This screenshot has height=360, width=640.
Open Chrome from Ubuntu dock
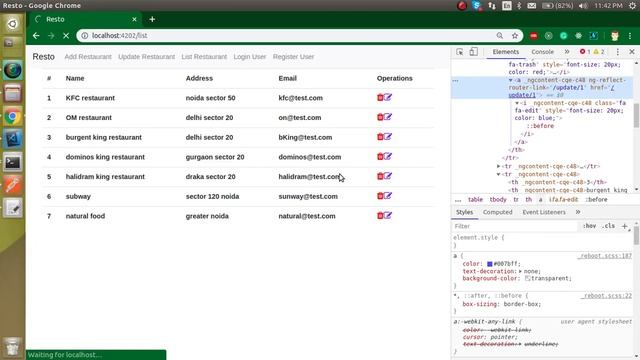13,117
